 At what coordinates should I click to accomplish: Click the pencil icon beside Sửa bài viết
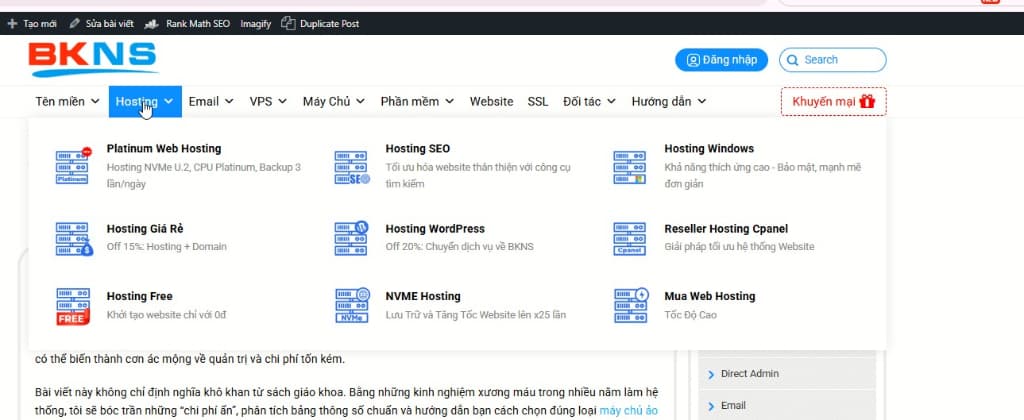[x=74, y=24]
